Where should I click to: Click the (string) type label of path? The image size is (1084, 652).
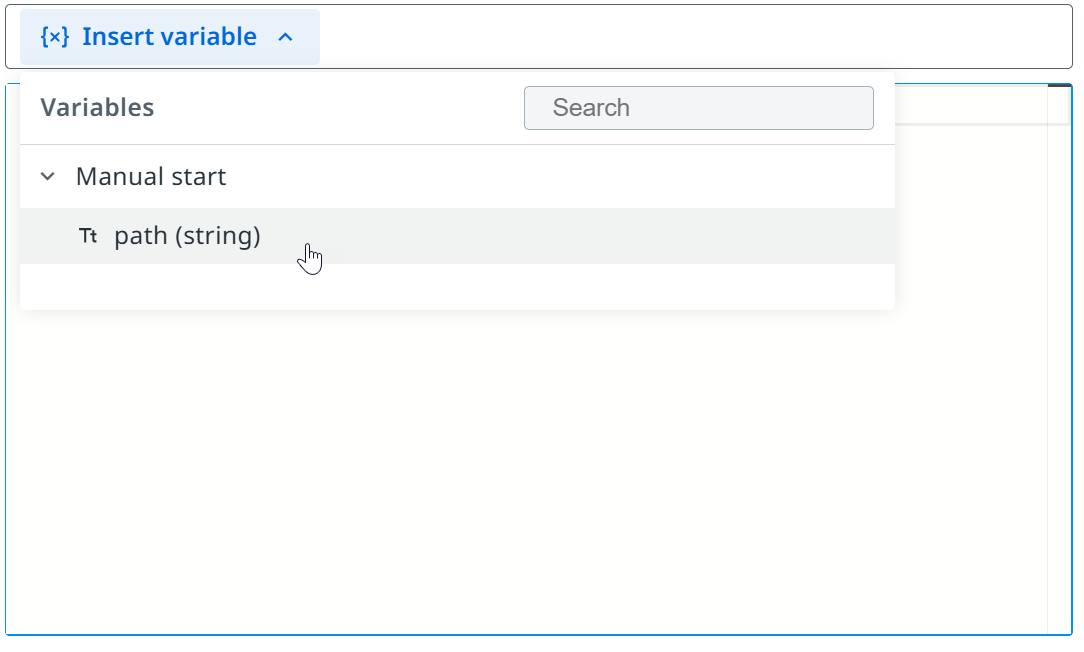click(x=218, y=236)
